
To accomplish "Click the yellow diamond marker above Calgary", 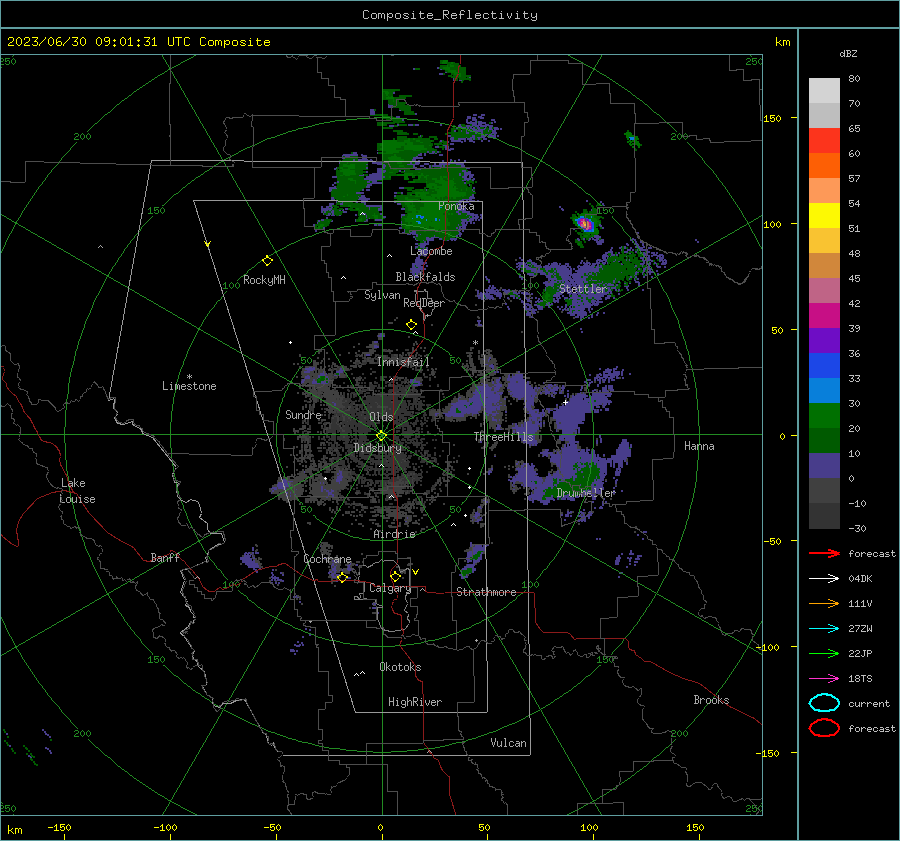I will [x=395, y=576].
